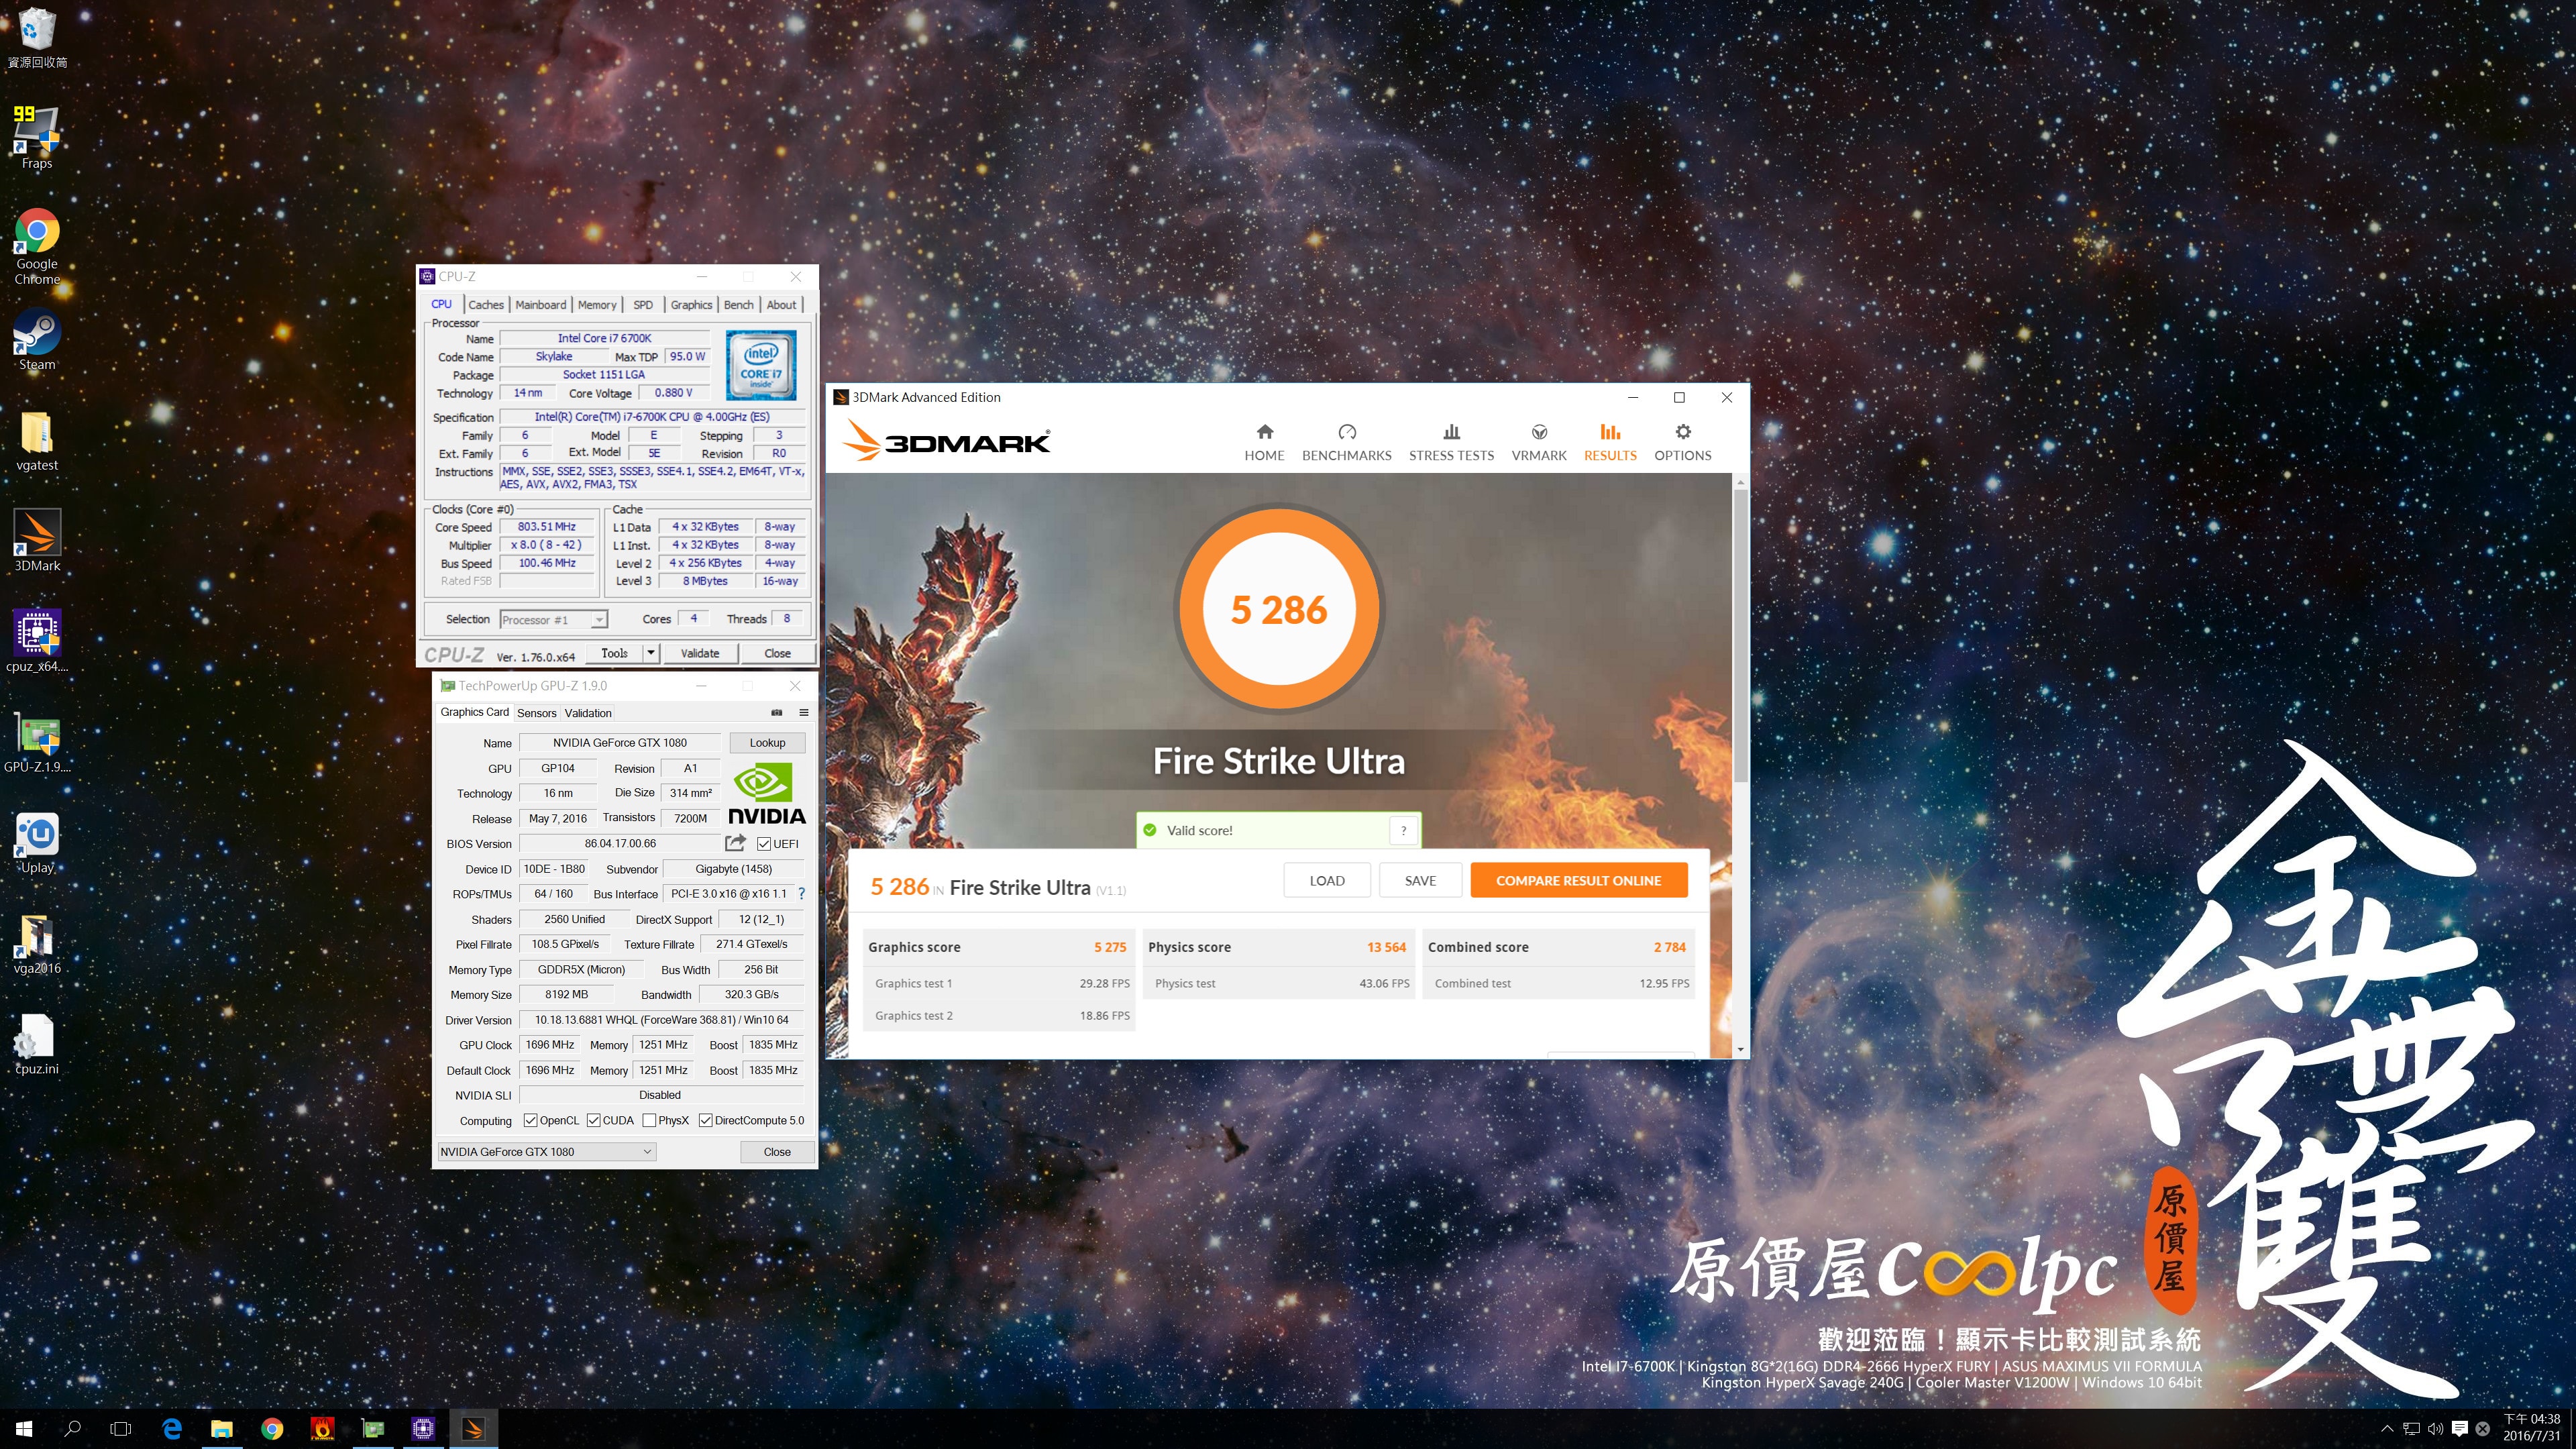The height and width of the screenshot is (1449, 2576).
Task: Click the BIOS export share icon in GPU-Z
Action: 736,843
